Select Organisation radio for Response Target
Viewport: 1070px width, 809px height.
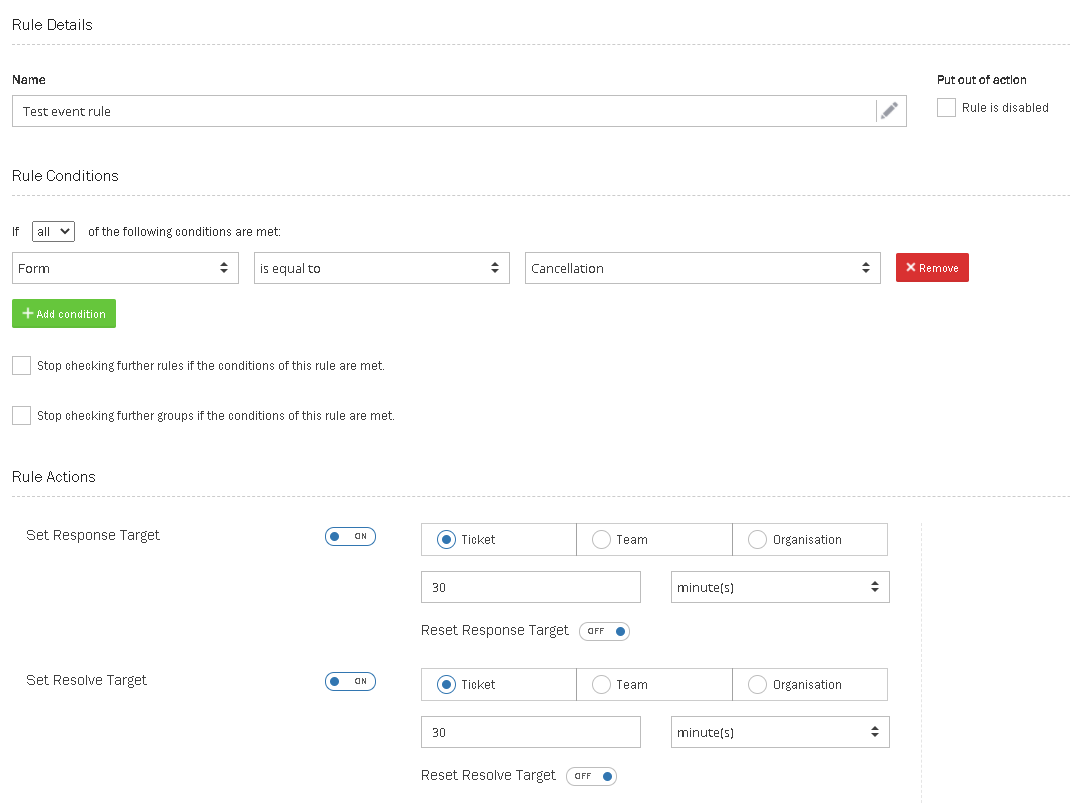[x=758, y=540]
